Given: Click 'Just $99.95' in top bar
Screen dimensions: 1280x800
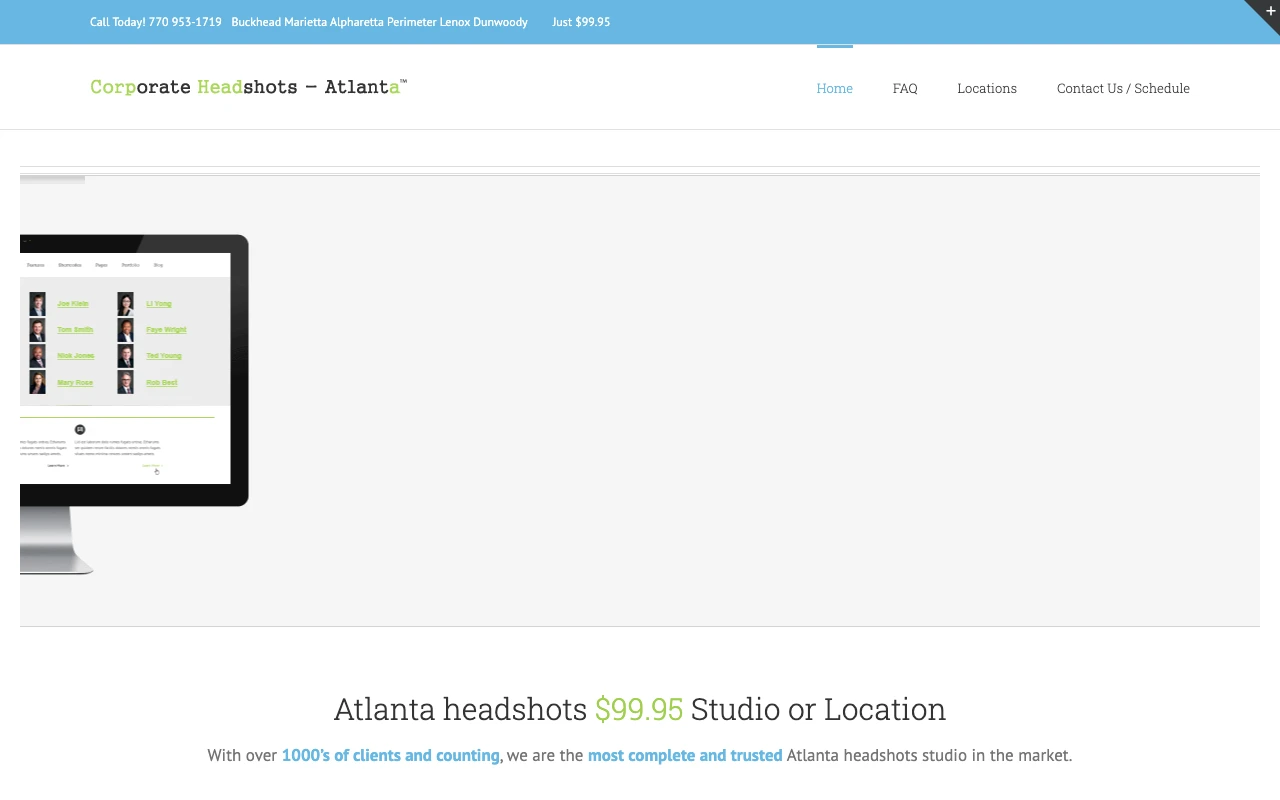Looking at the screenshot, I should (580, 22).
